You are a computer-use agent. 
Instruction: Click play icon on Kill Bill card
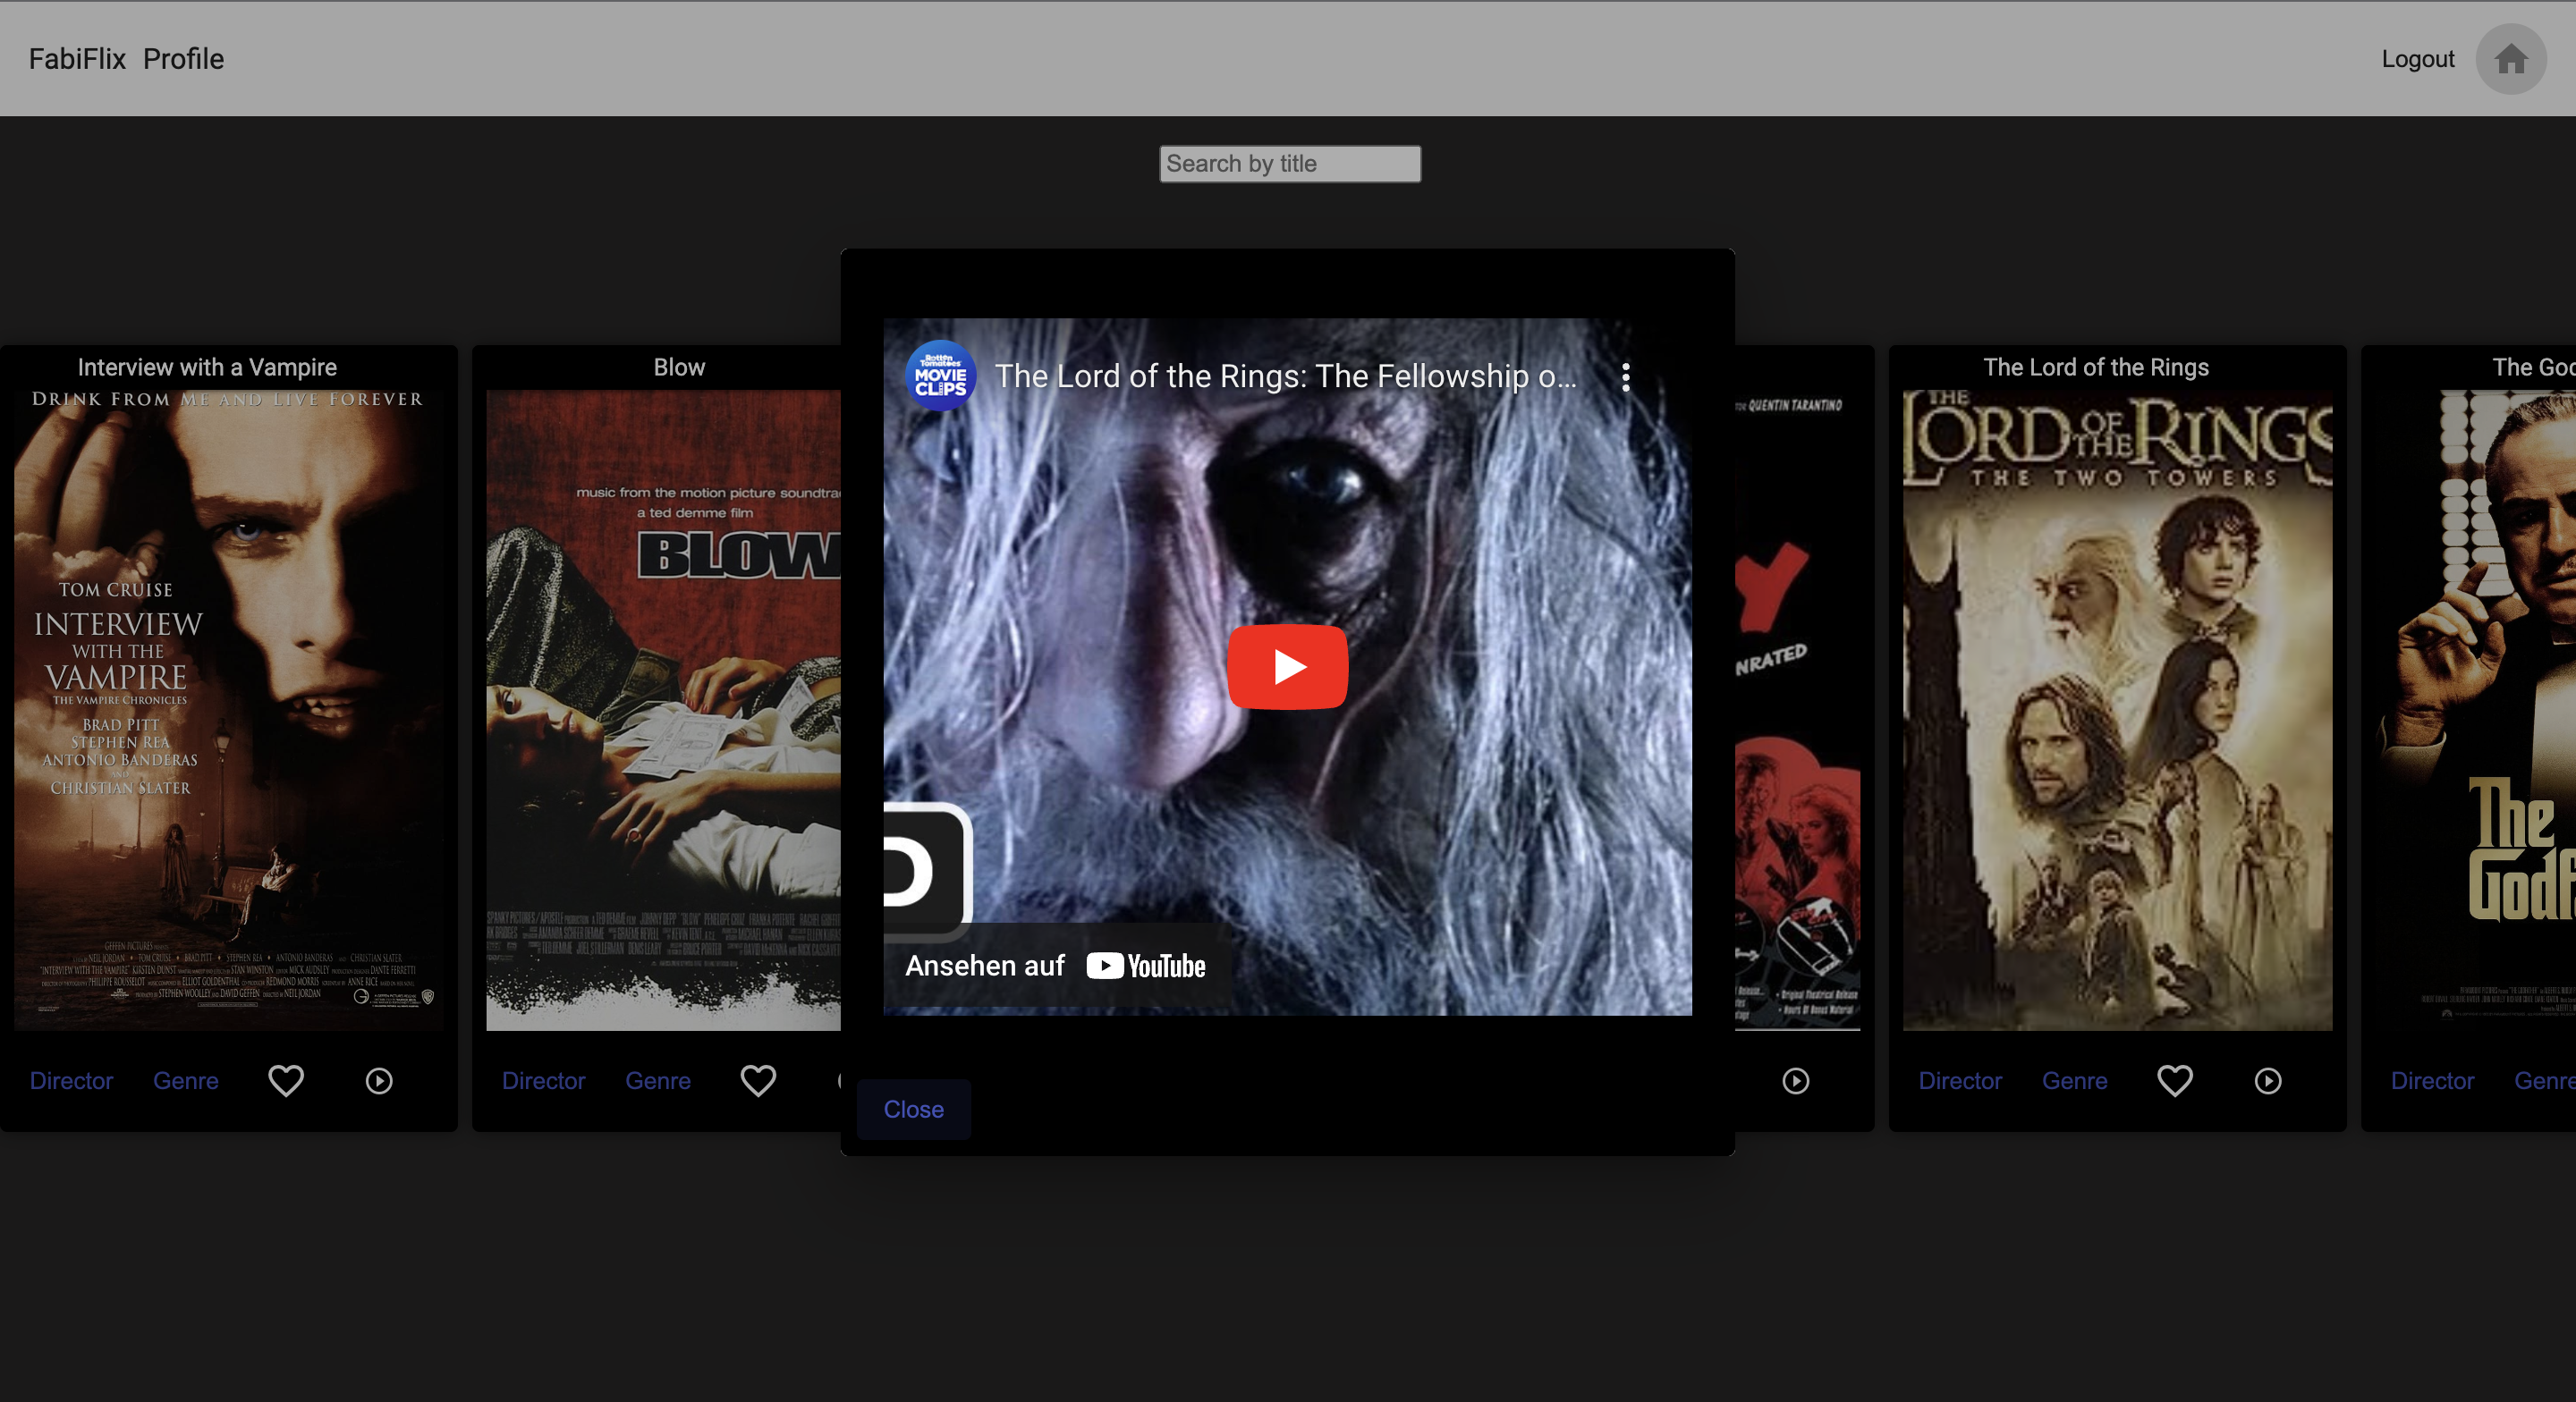[x=1796, y=1080]
